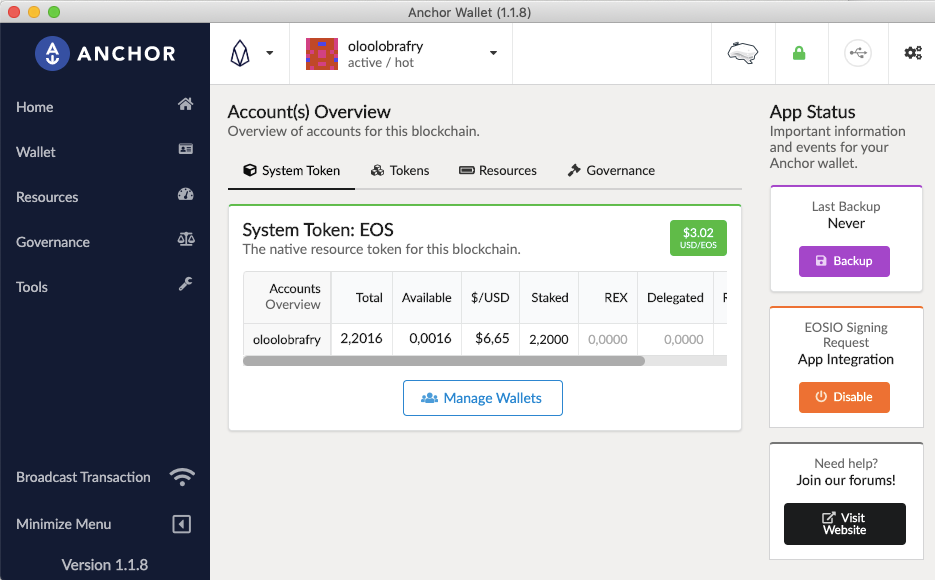The image size is (935, 580).
Task: Click the external link icon in Visit Website
Action: (x=829, y=517)
